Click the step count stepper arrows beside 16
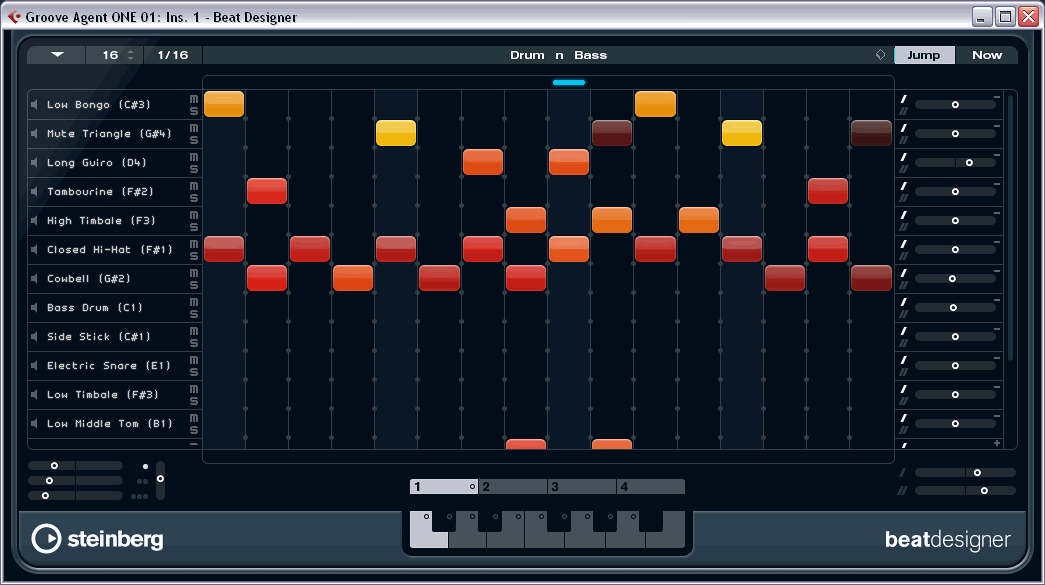 point(131,55)
